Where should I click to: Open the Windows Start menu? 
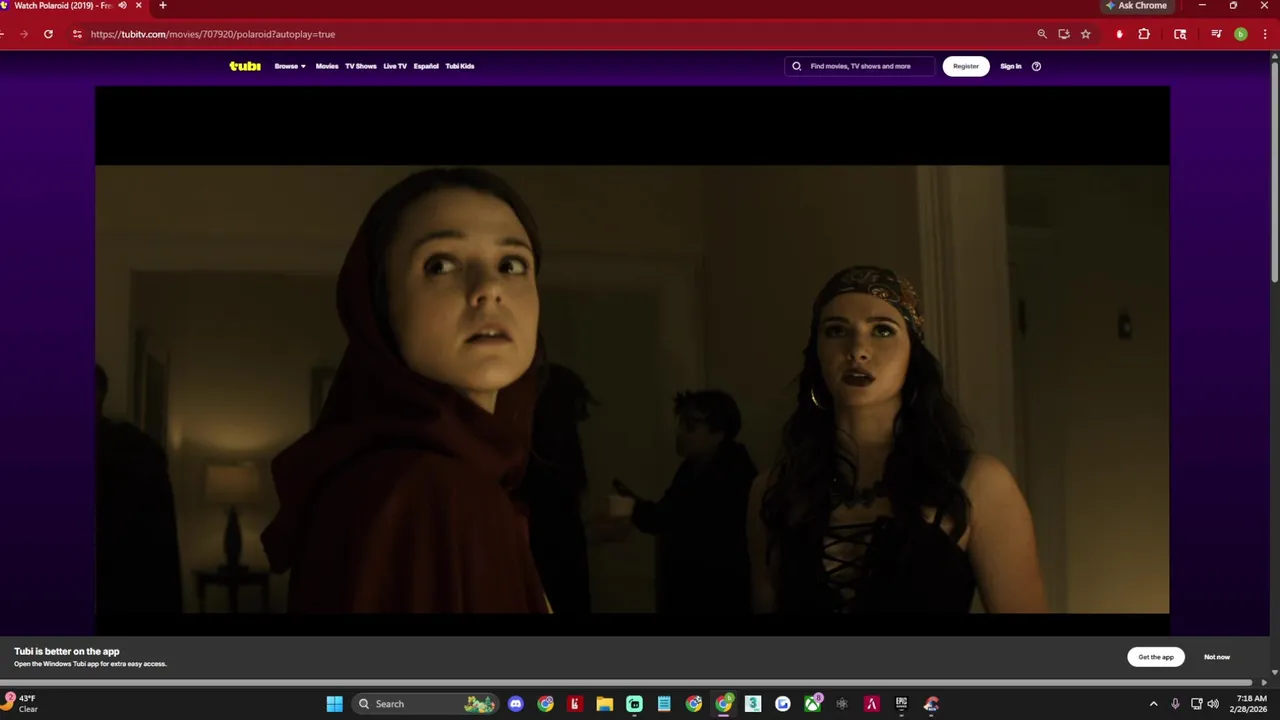[x=335, y=704]
